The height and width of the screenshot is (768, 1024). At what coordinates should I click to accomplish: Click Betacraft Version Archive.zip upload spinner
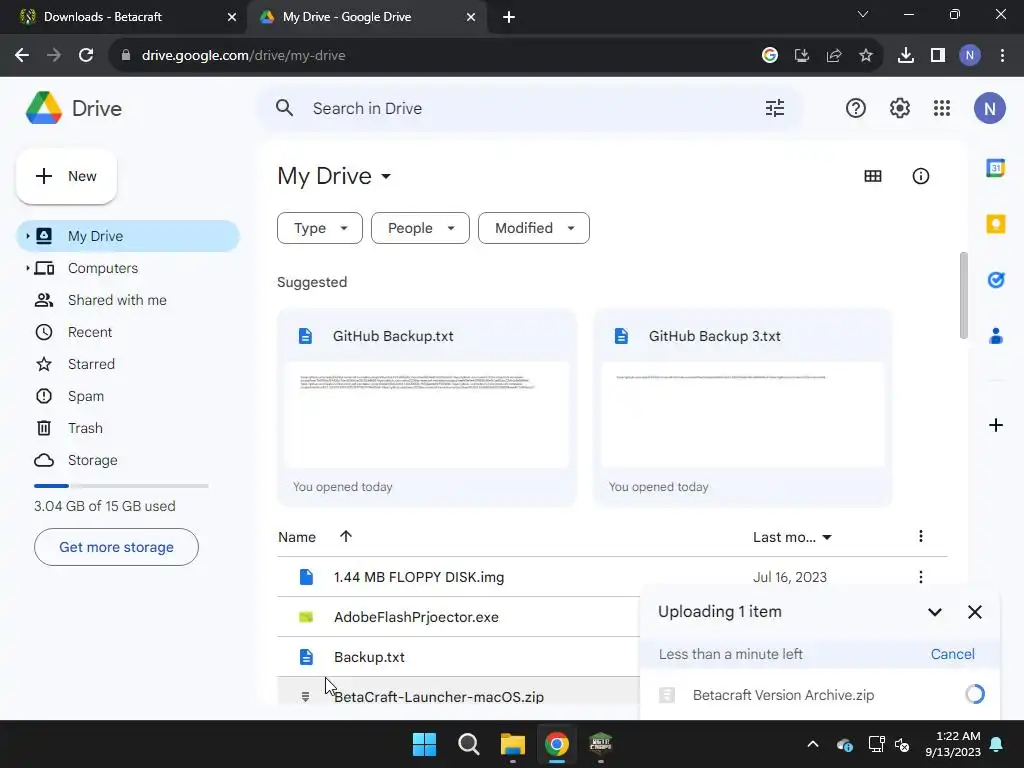[x=974, y=694]
